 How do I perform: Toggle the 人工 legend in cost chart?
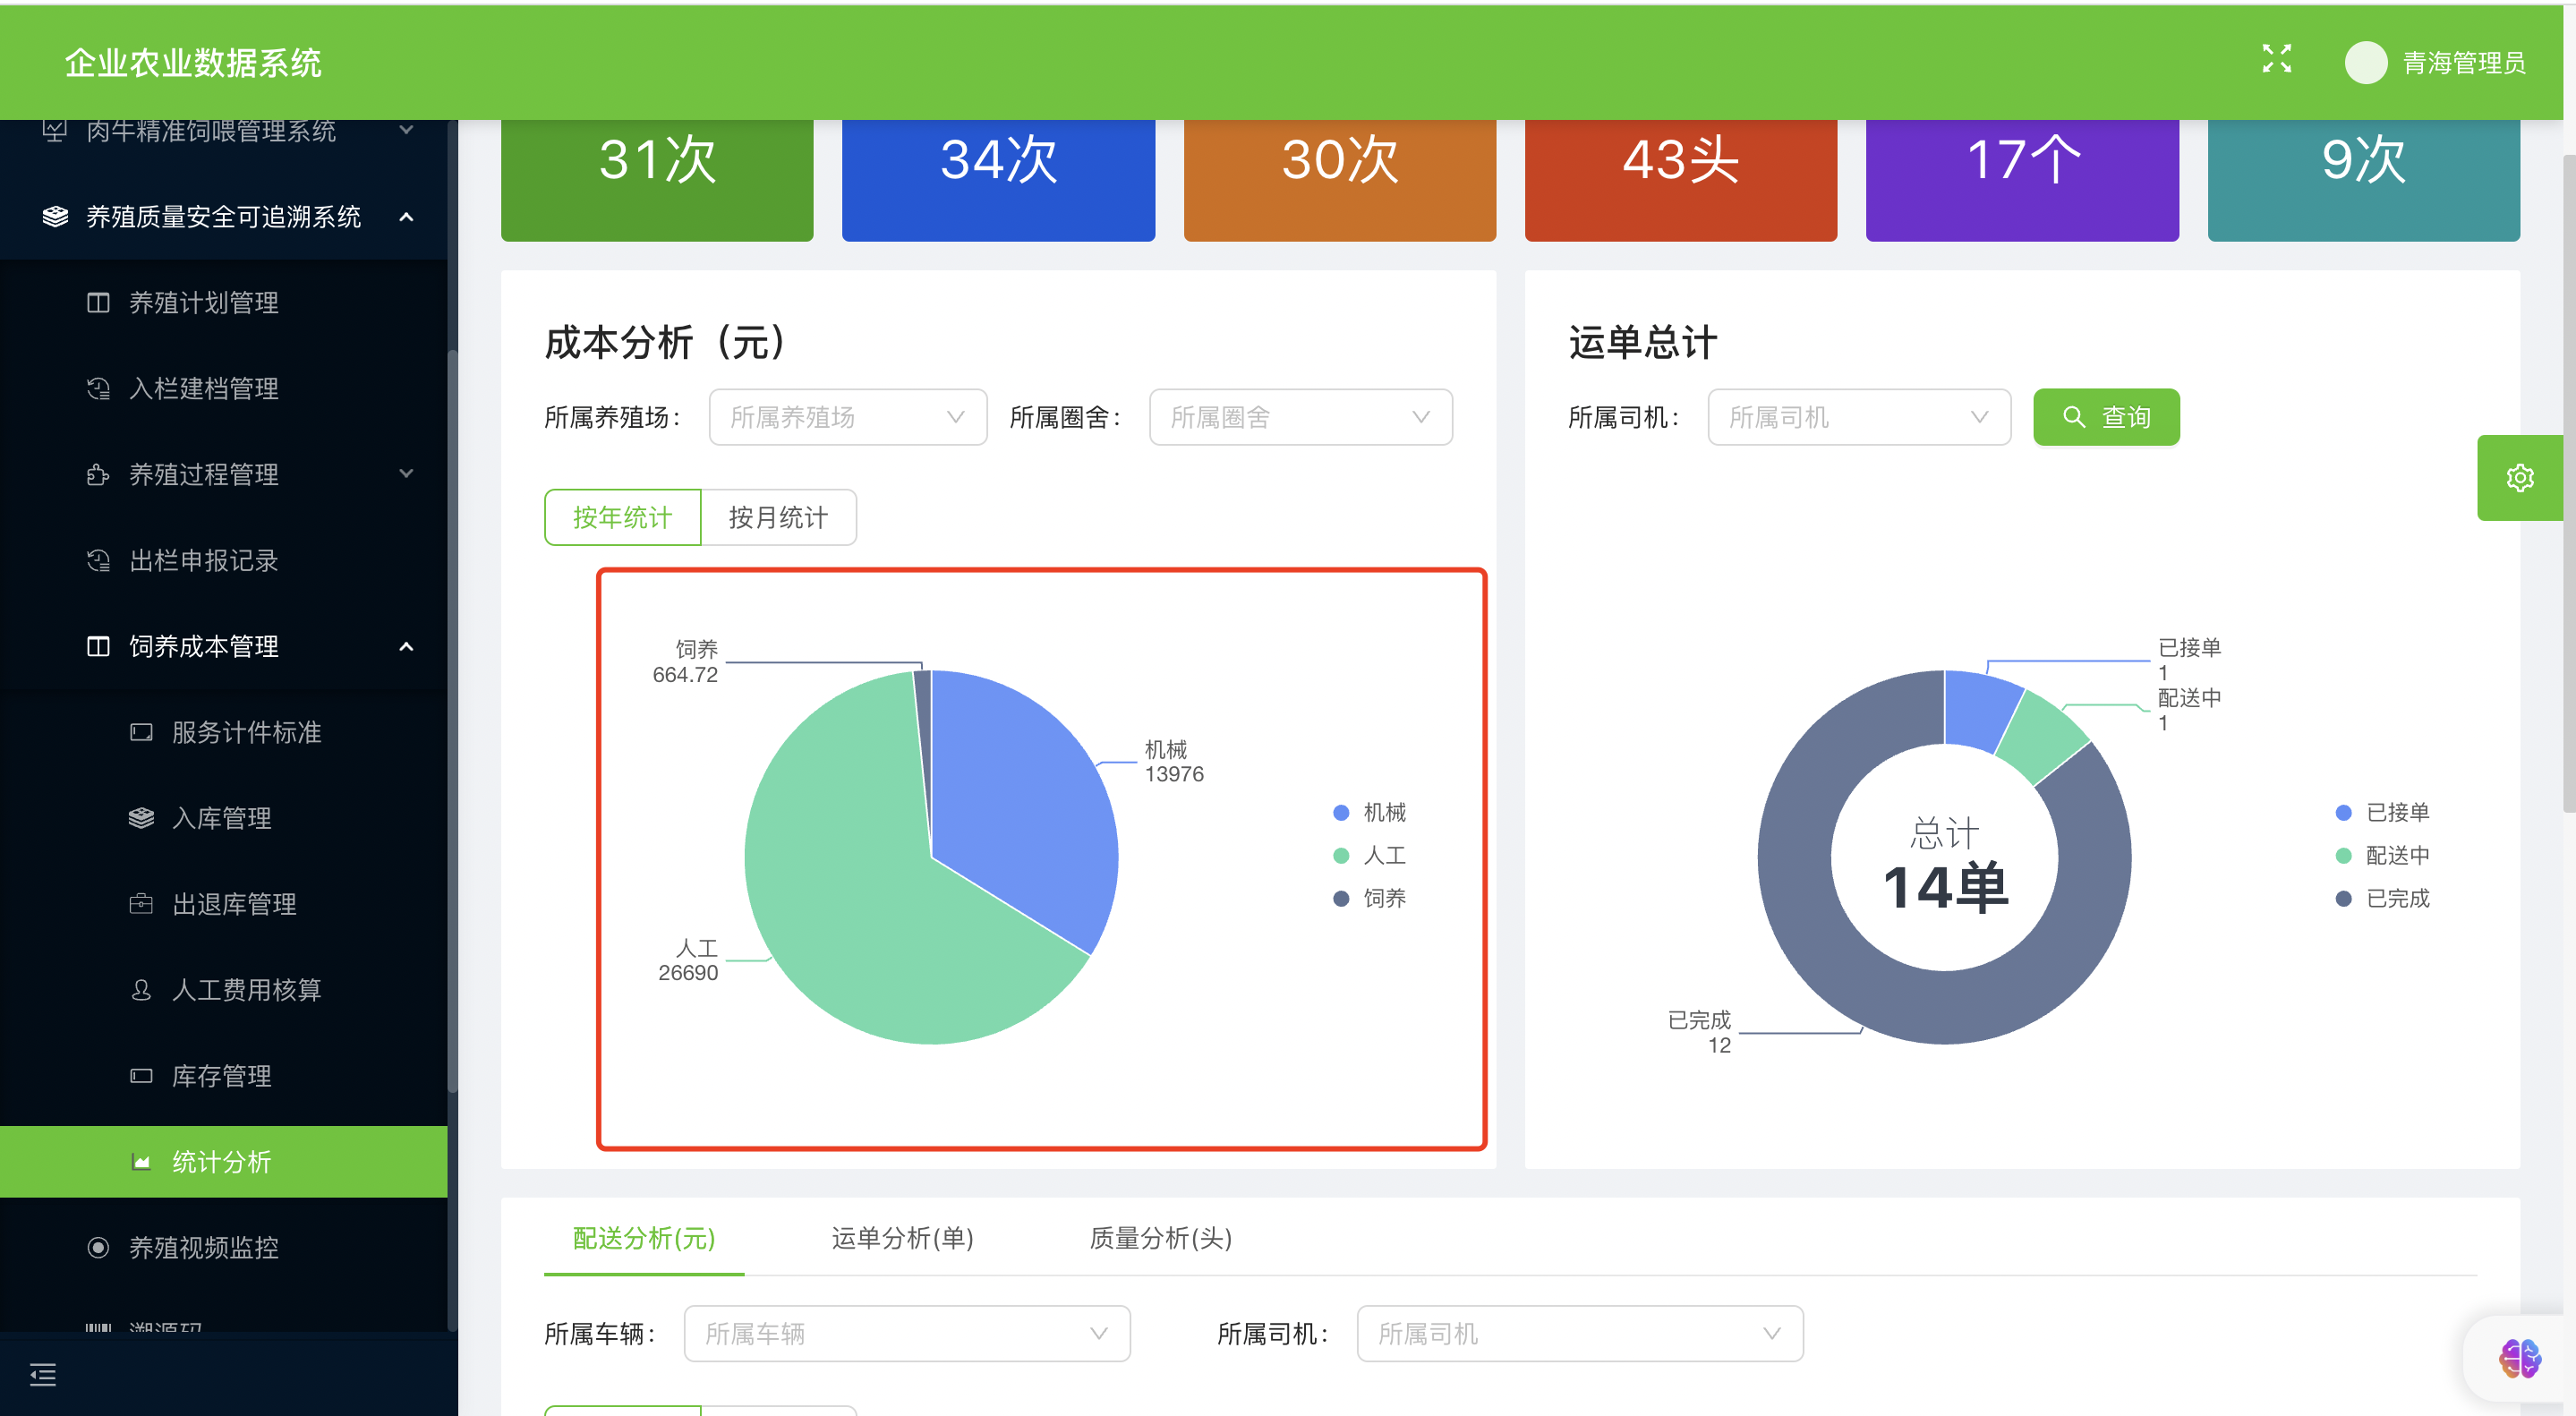1370,855
